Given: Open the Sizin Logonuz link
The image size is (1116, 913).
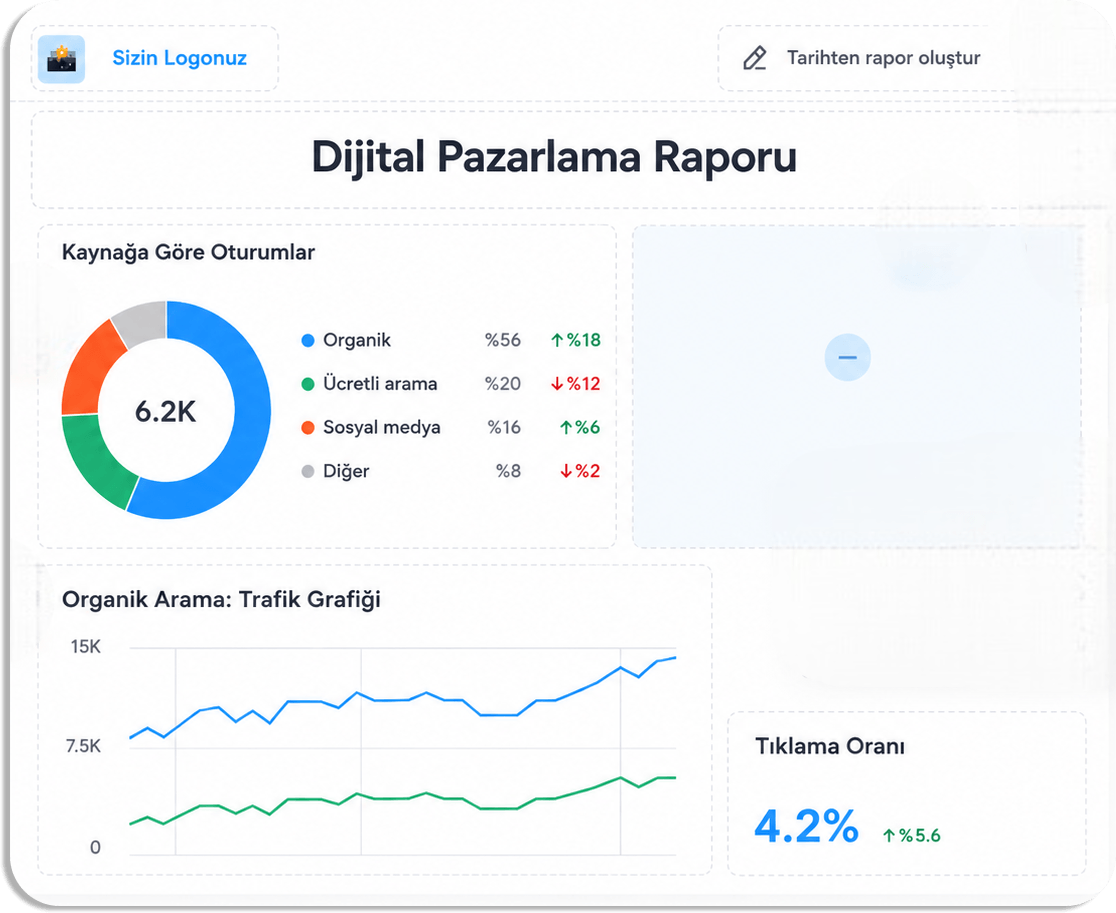Looking at the screenshot, I should (179, 58).
